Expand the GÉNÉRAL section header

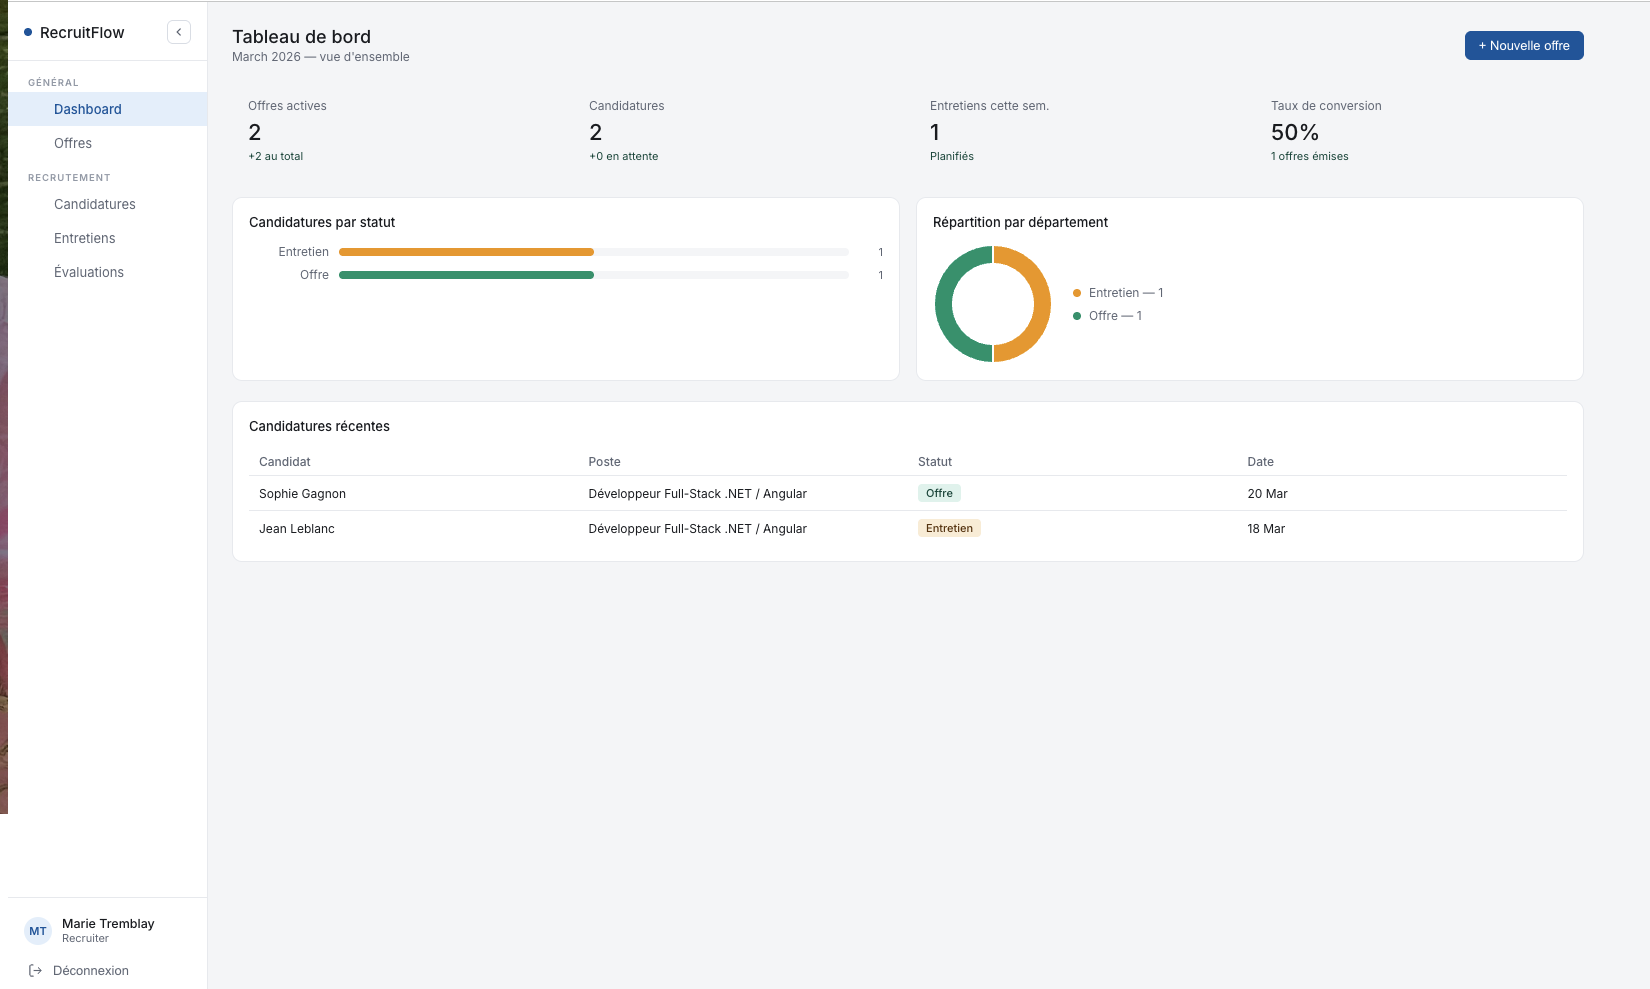click(53, 82)
